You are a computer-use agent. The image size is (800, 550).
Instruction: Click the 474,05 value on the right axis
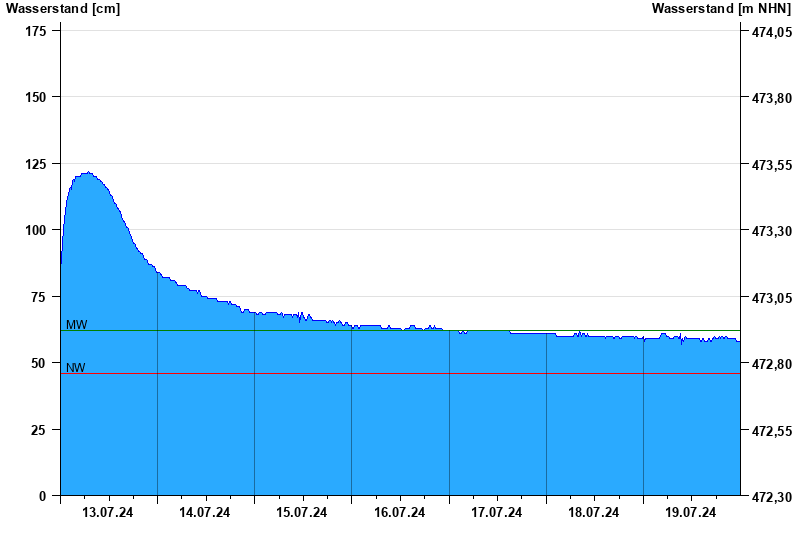tap(772, 32)
